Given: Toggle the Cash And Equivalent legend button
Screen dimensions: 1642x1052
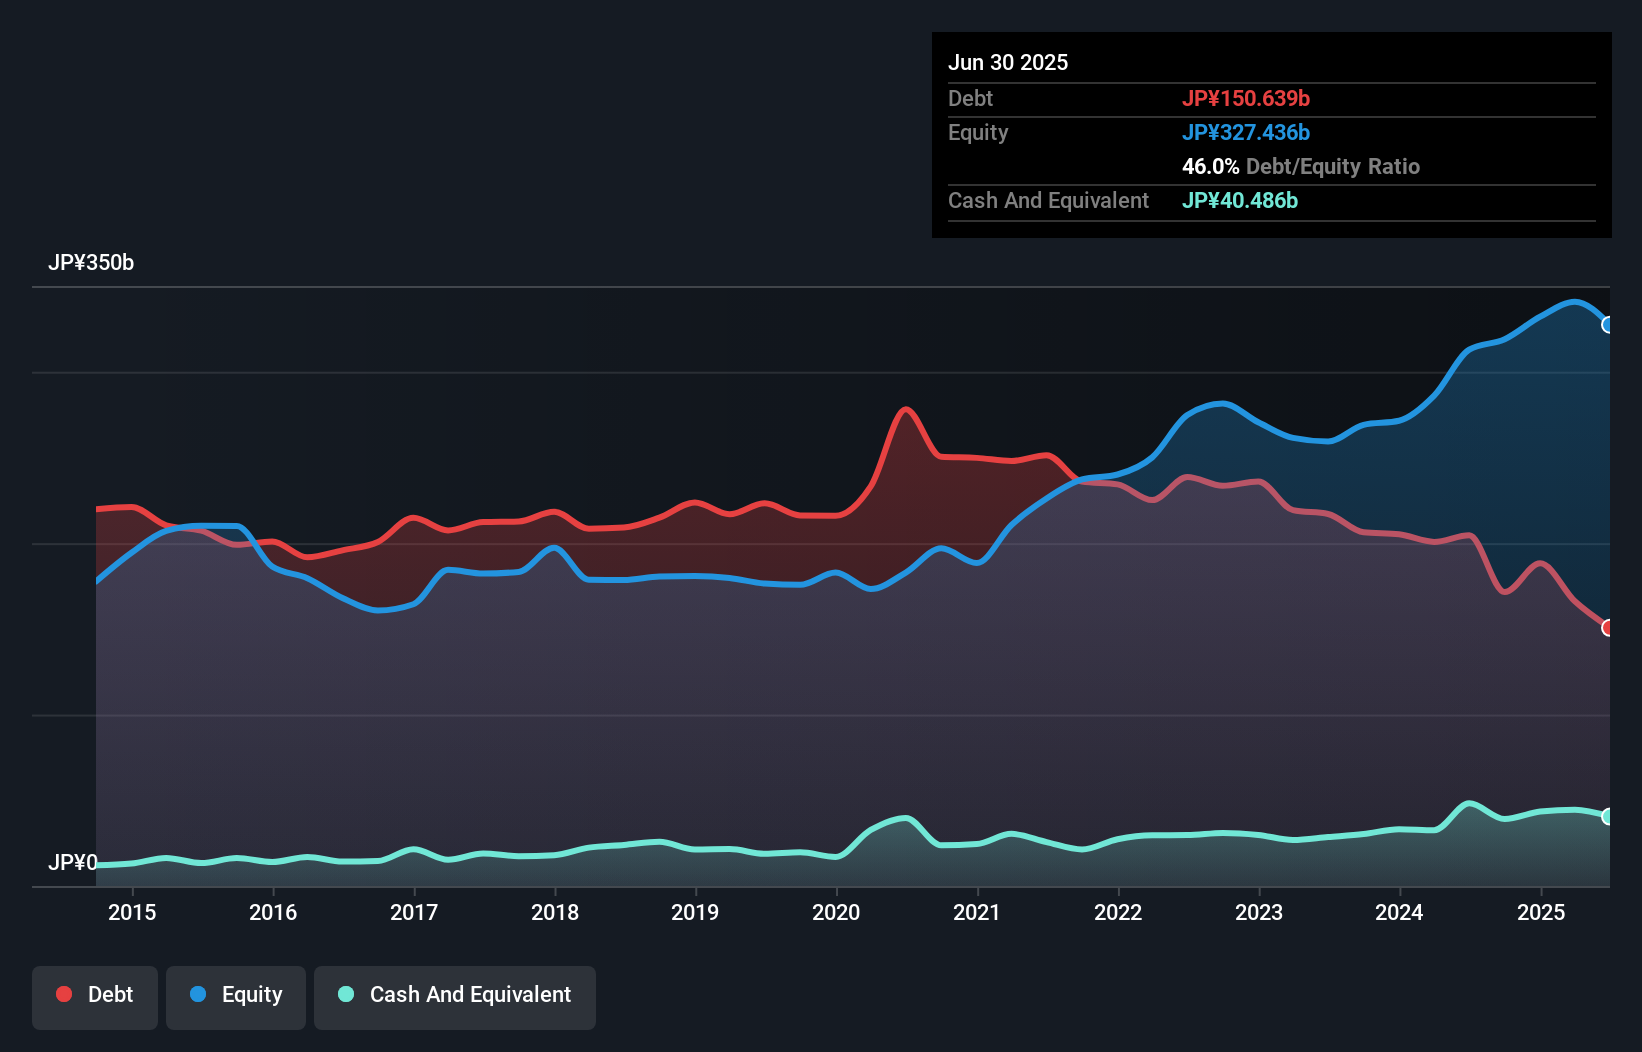Looking at the screenshot, I should (454, 995).
